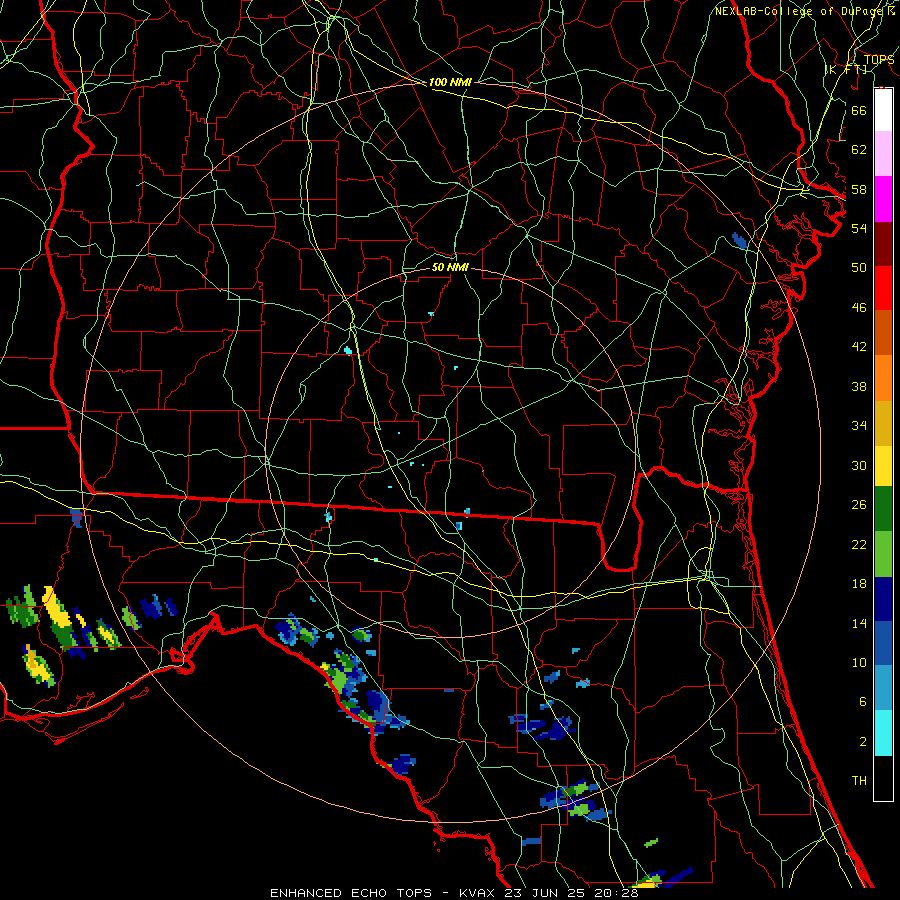Click the "30" legend value
This screenshot has width=900, height=900.
(x=859, y=465)
